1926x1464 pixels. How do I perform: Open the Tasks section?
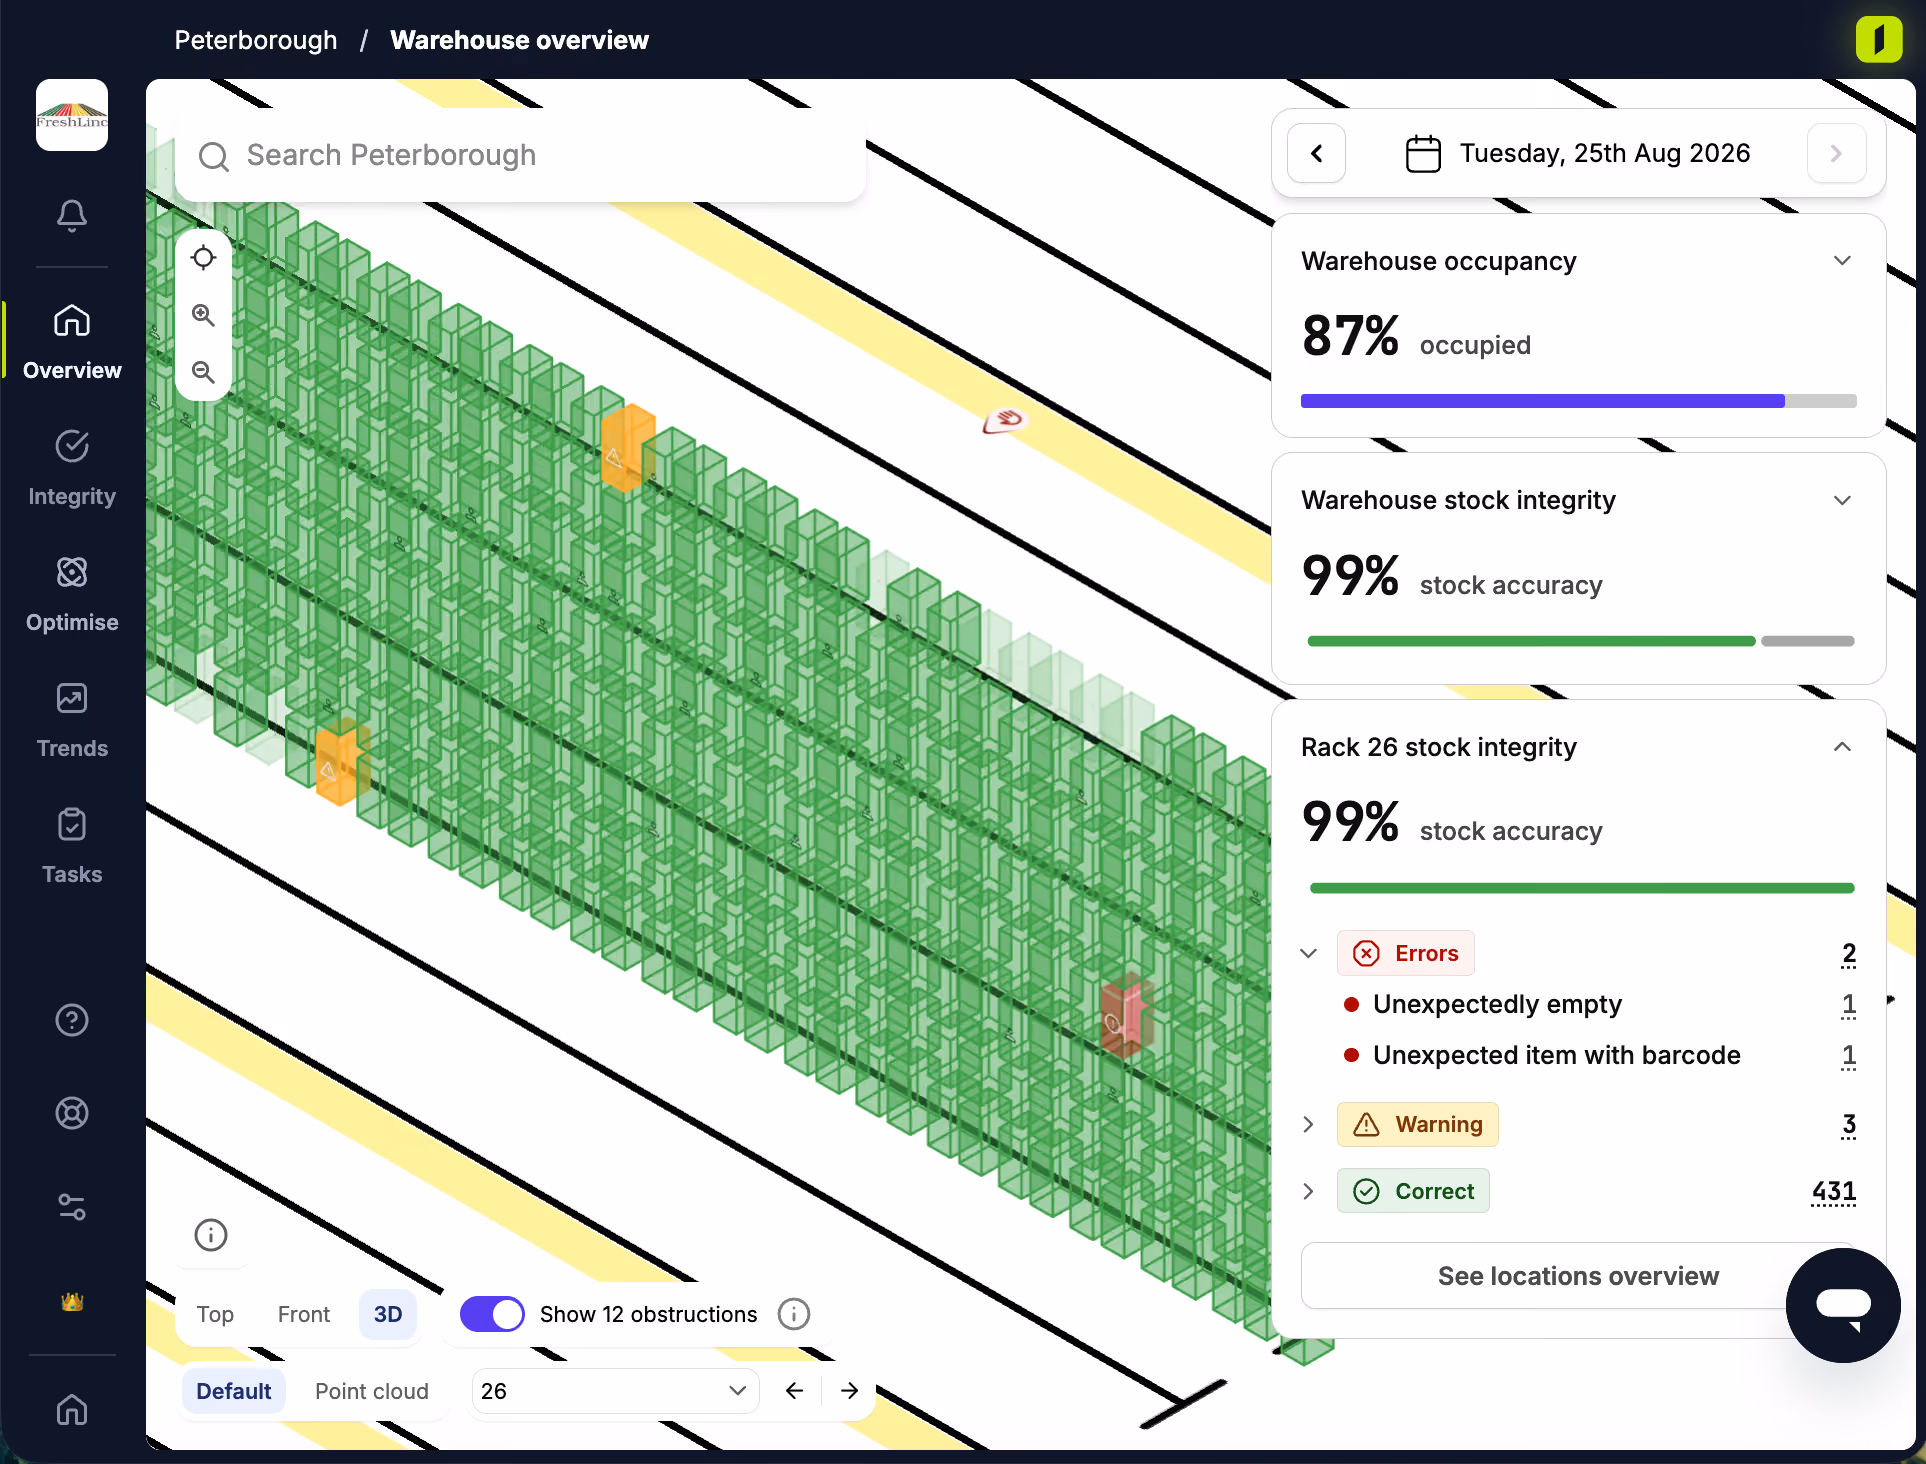click(72, 846)
